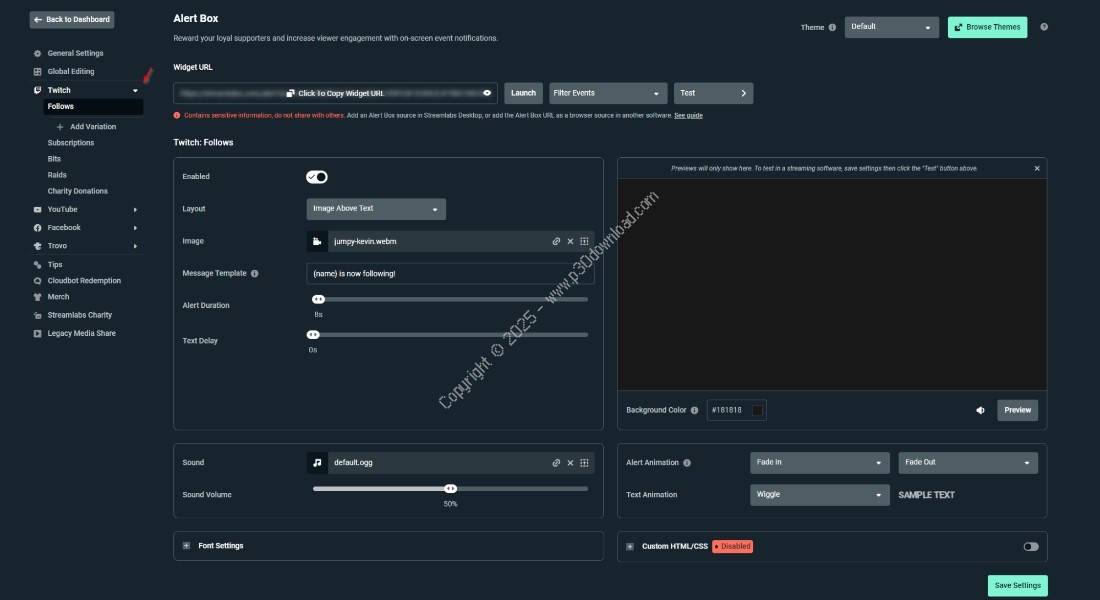Screen dimensions: 1100x600
Task: Click the help question mark icon near Browse Themes
Action: [1044, 27]
